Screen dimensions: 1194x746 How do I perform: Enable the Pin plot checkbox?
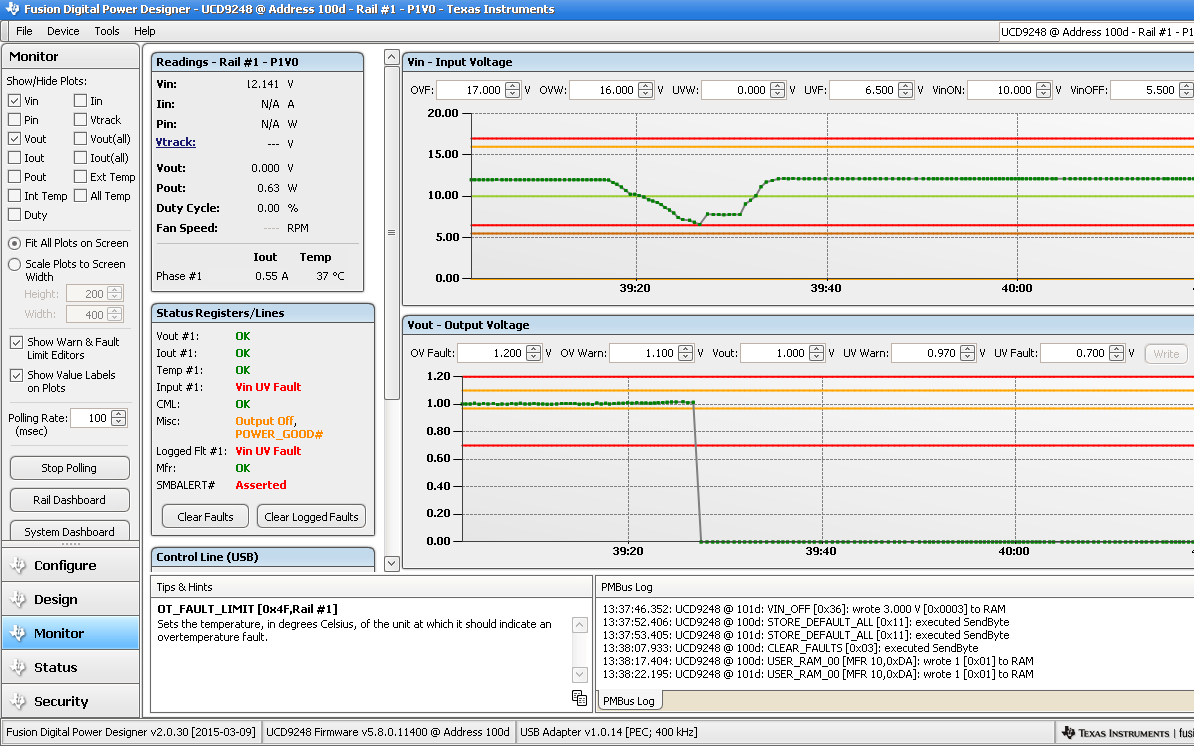[x=14, y=120]
